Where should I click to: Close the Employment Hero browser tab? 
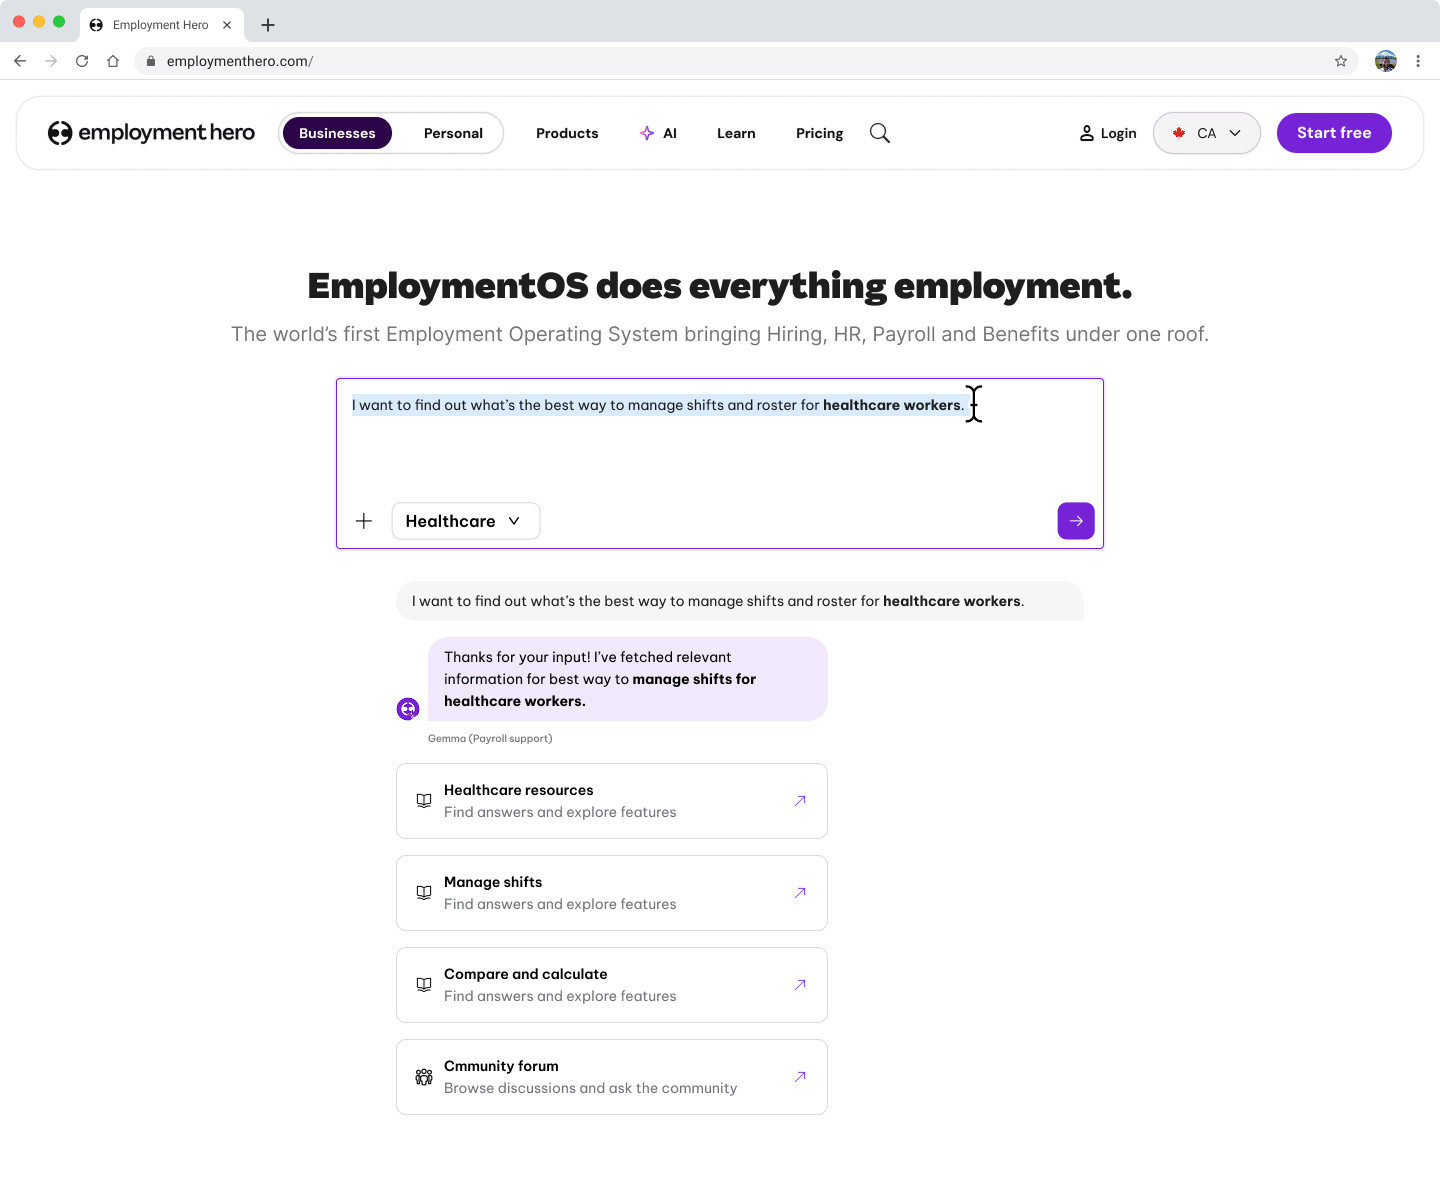[x=227, y=25]
